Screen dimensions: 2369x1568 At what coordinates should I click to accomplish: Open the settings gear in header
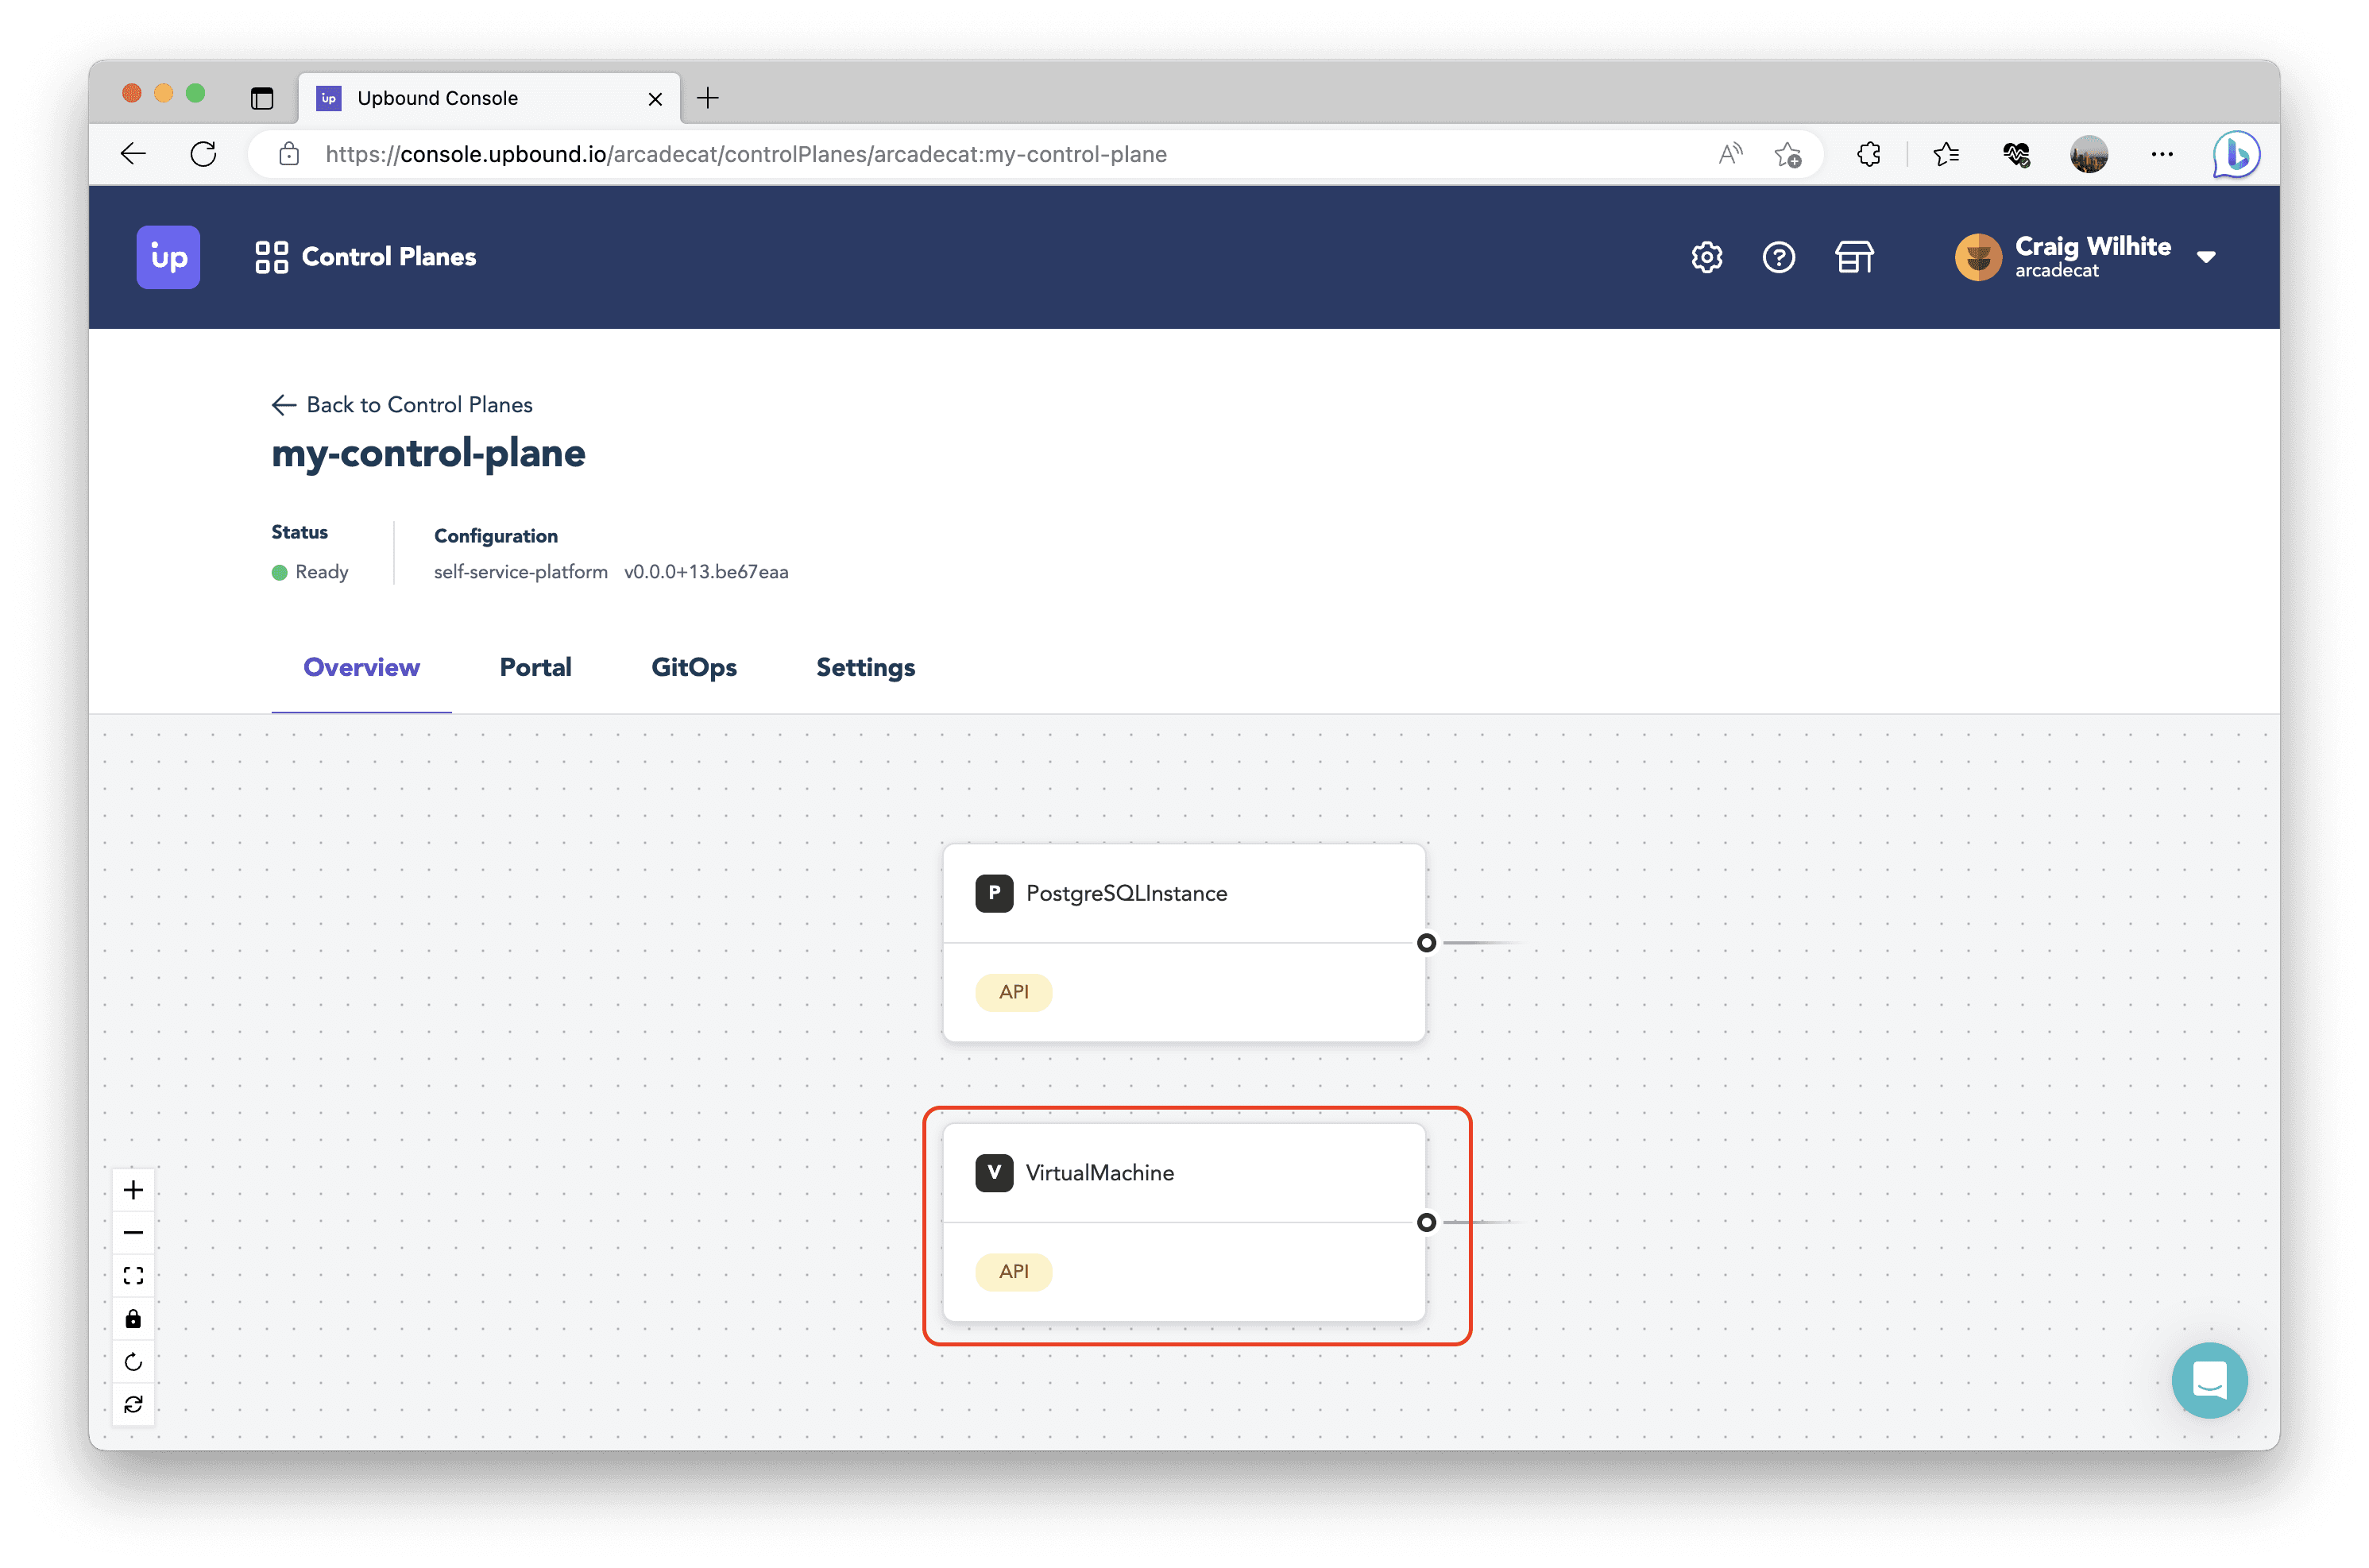[x=1706, y=257]
